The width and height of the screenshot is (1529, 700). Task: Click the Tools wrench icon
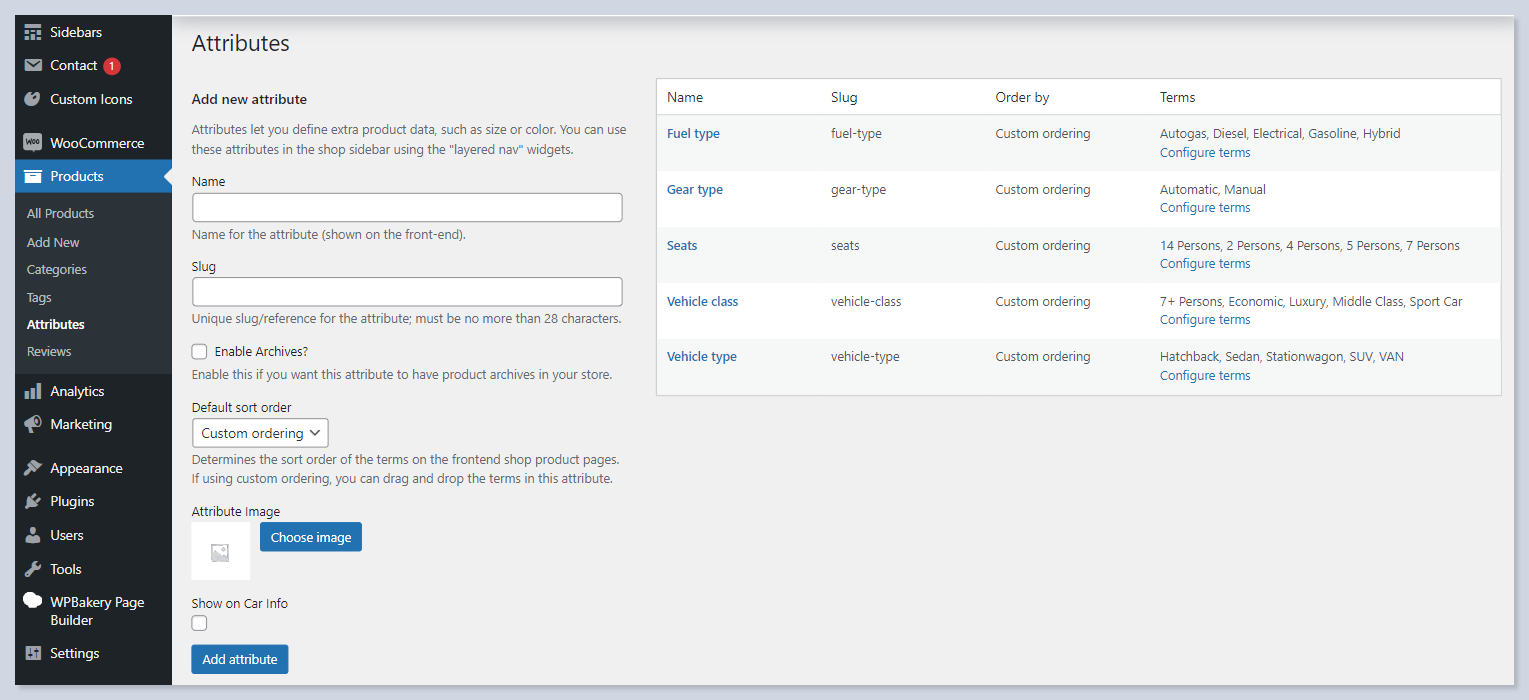pyautogui.click(x=33, y=569)
